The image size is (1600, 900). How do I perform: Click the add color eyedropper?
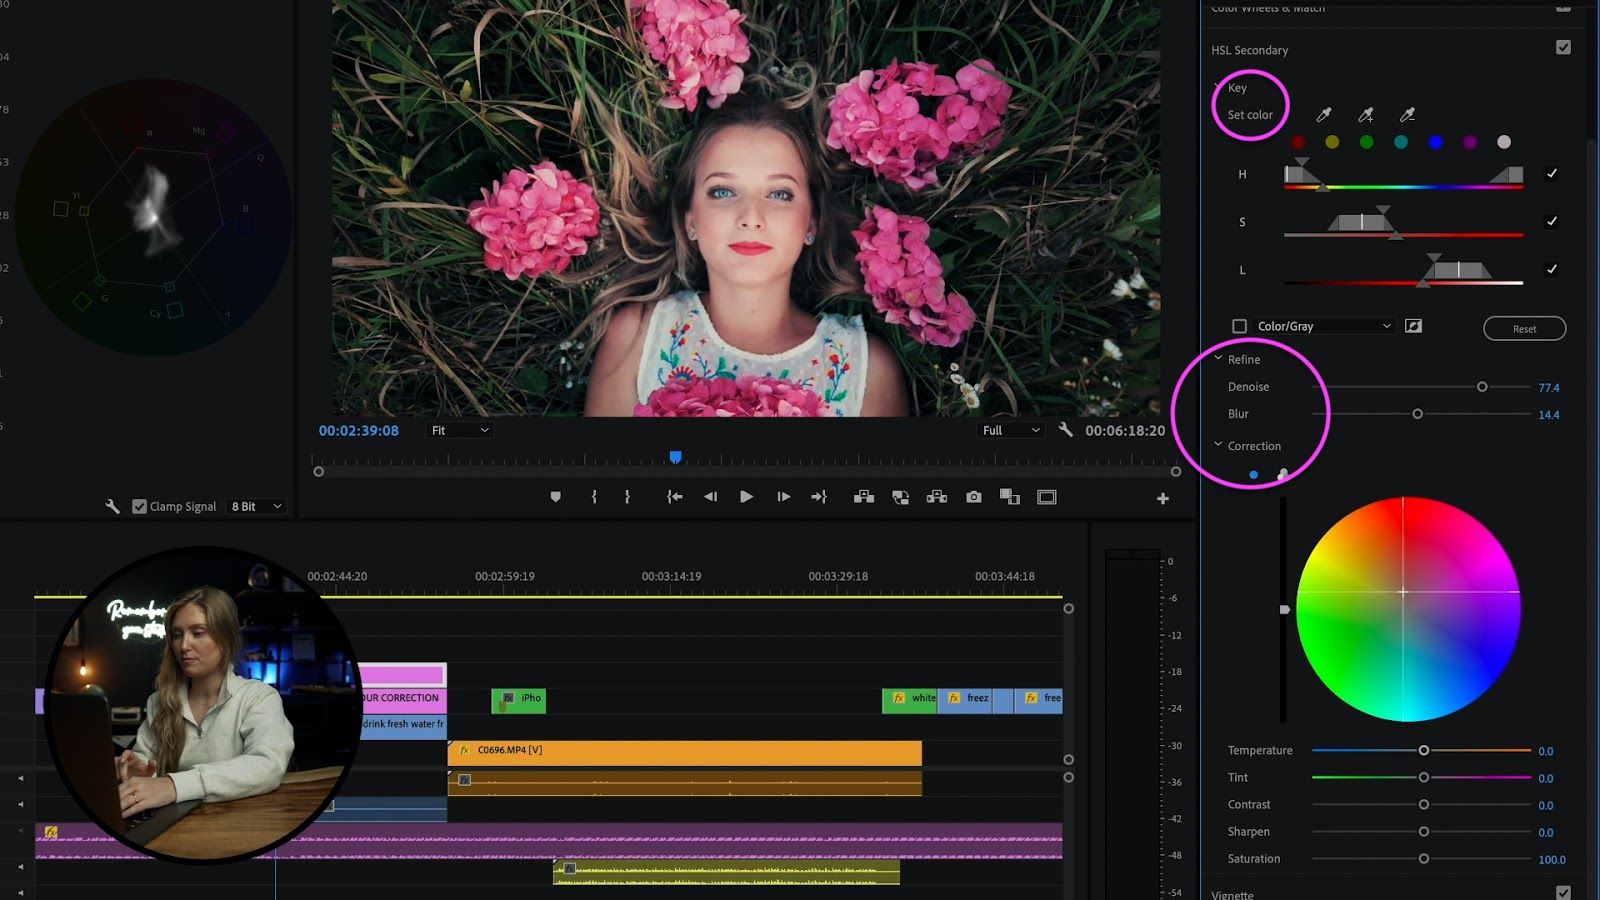coord(1365,116)
